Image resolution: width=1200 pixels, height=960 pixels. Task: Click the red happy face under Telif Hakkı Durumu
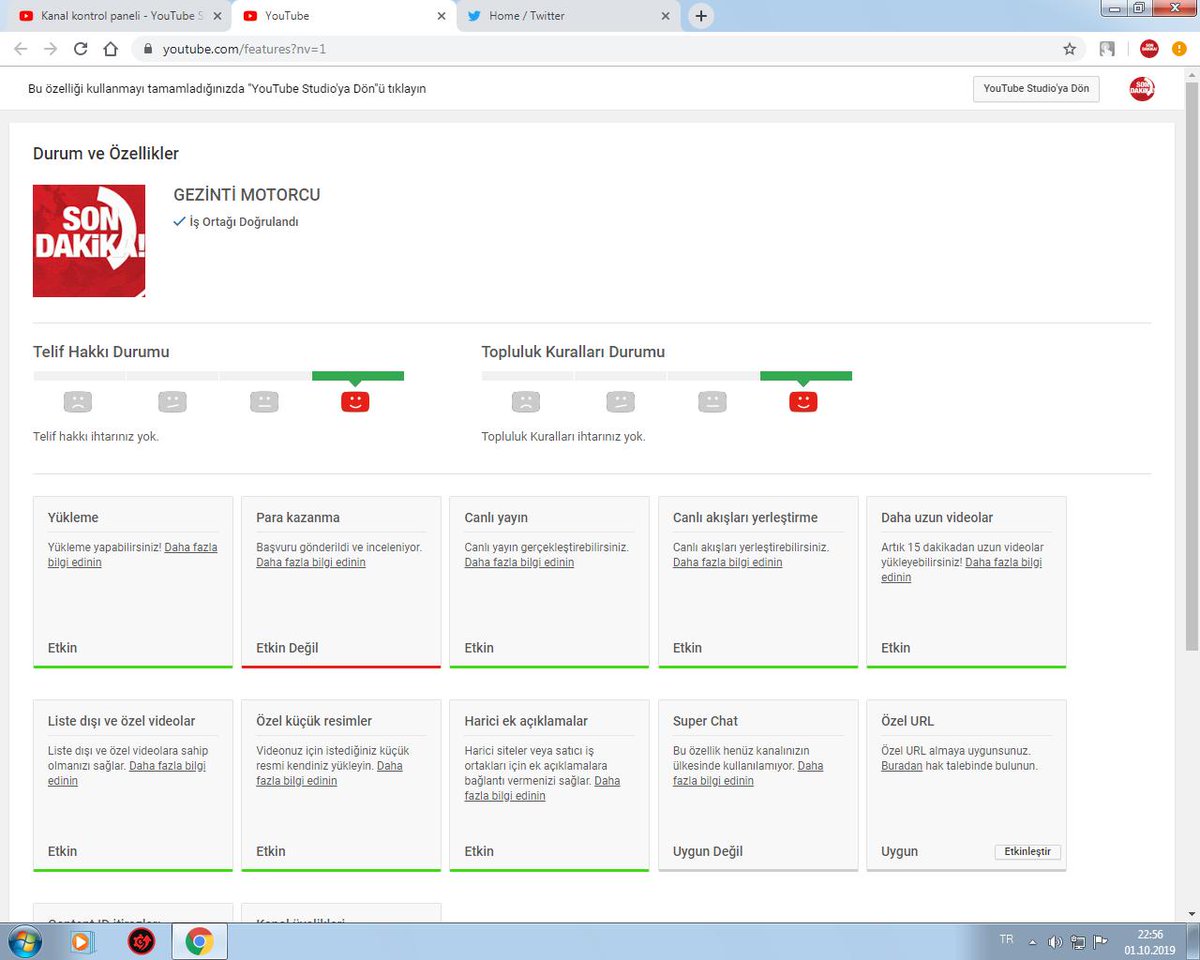(x=355, y=402)
